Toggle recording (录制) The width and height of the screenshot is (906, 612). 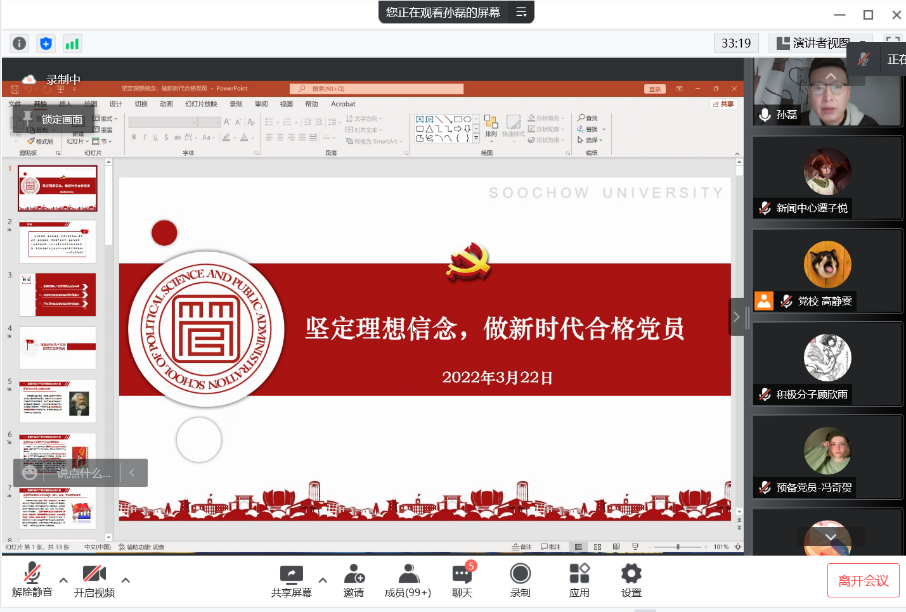520,580
